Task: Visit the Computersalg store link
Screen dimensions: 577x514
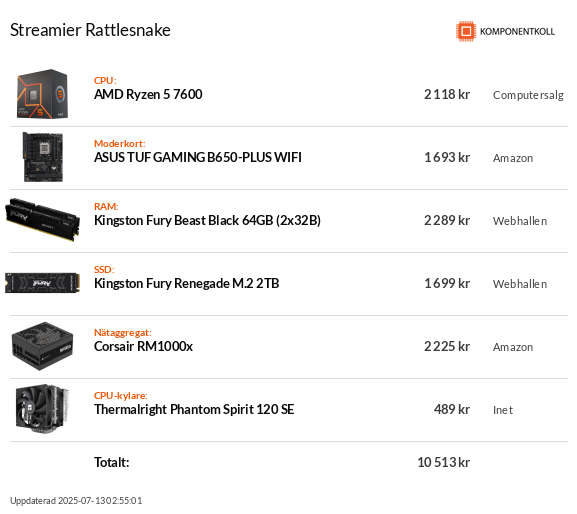Action: coord(528,95)
